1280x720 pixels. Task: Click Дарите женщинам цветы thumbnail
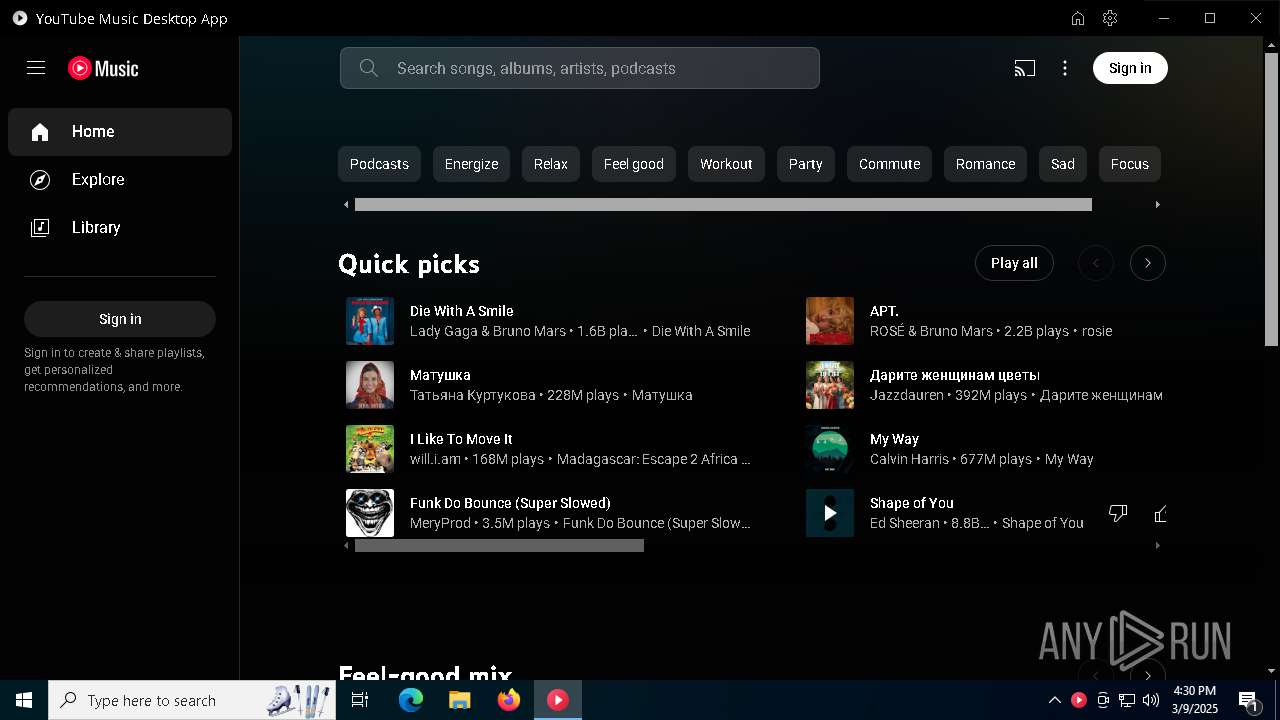click(830, 385)
